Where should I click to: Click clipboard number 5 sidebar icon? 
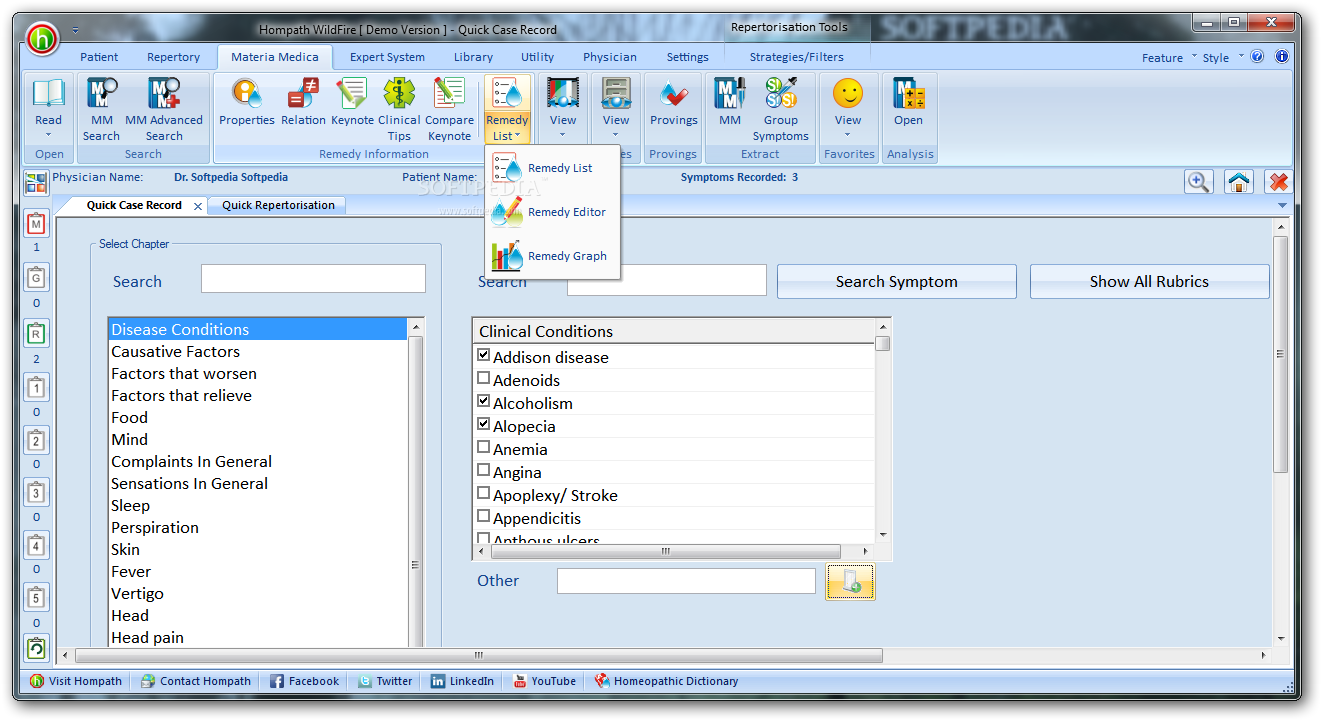tap(36, 598)
